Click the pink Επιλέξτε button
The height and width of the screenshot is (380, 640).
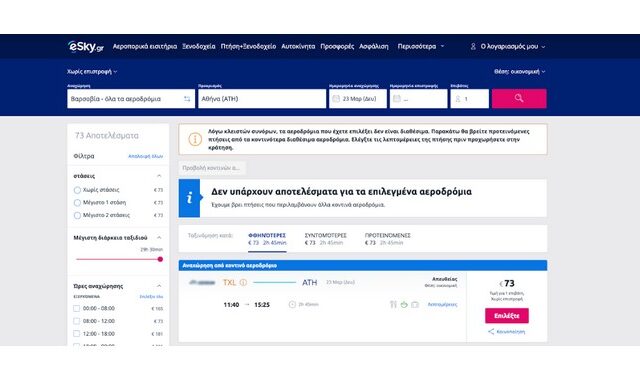(507, 316)
